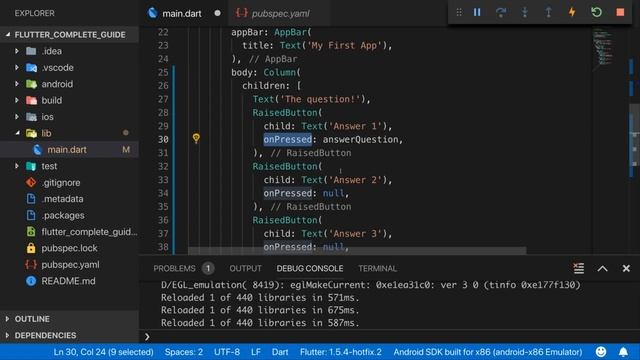Open the OUTPUT panel tab
The width and height of the screenshot is (640, 360).
245,268
